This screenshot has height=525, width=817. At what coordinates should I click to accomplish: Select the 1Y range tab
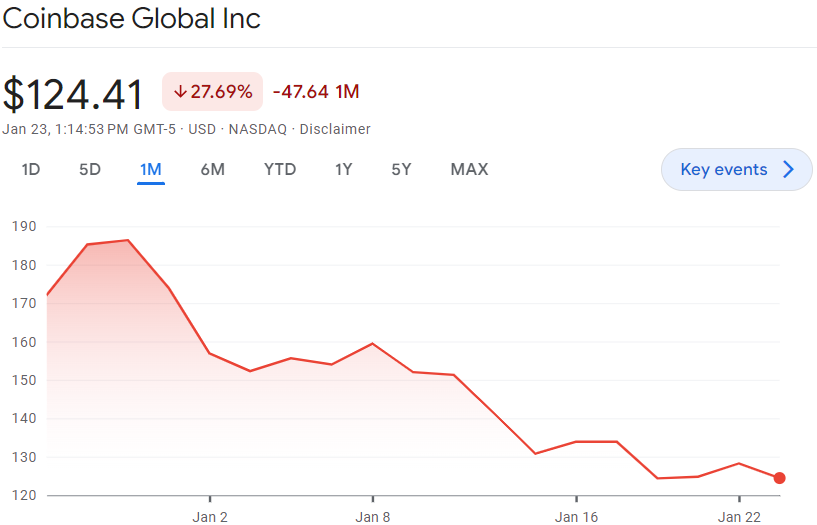343,169
